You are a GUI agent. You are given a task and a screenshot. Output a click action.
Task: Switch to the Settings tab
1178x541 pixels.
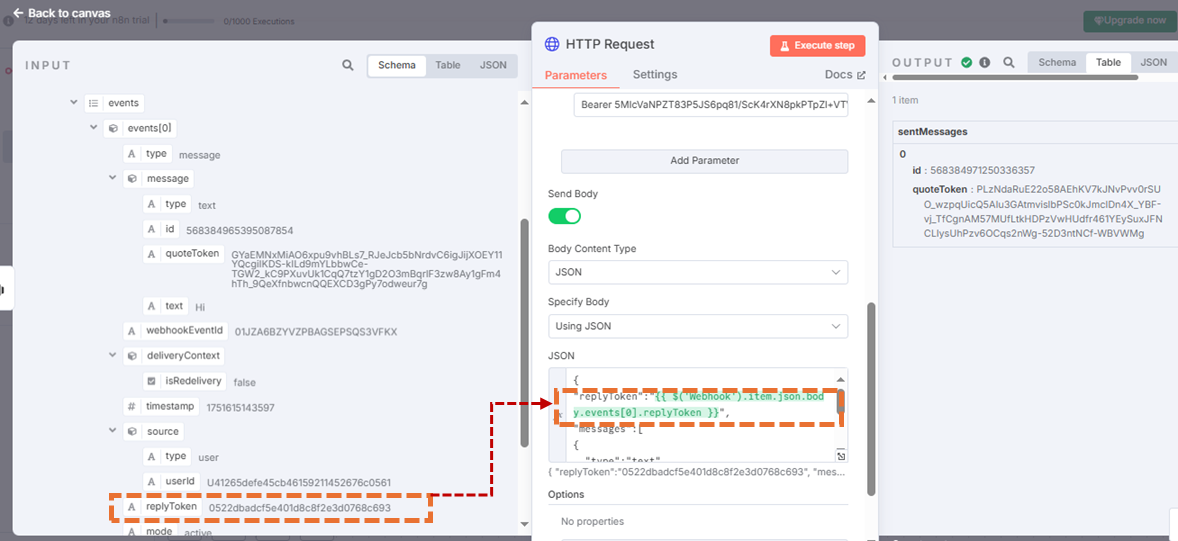pyautogui.click(x=654, y=74)
